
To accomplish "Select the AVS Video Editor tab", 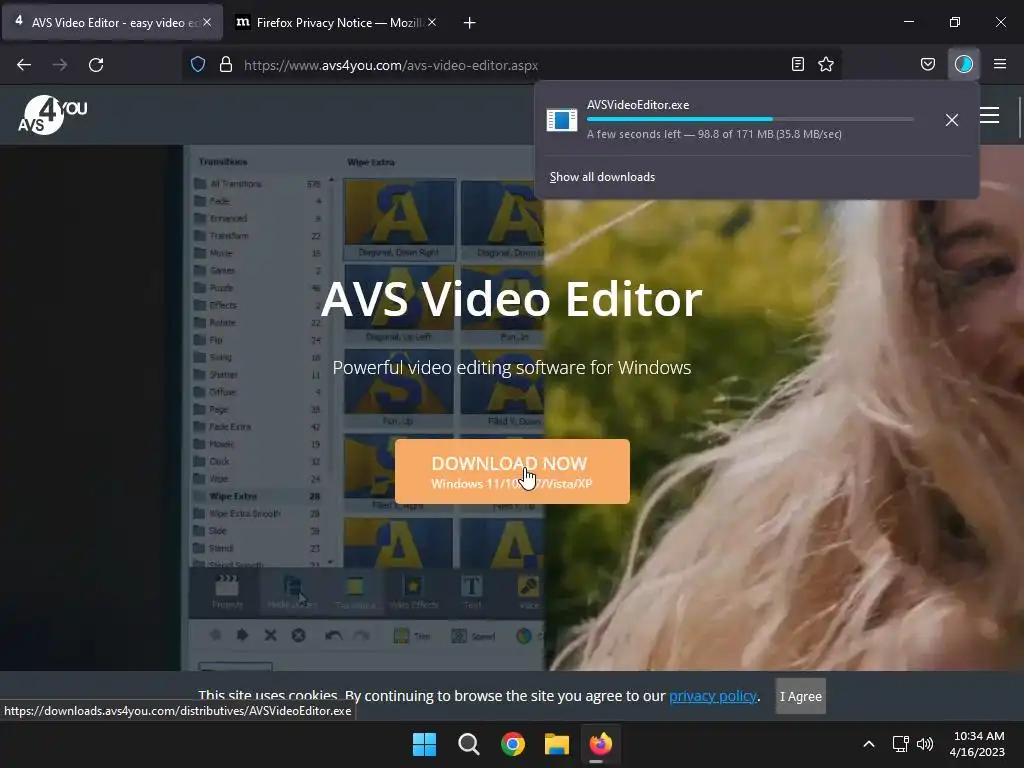I will [112, 23].
